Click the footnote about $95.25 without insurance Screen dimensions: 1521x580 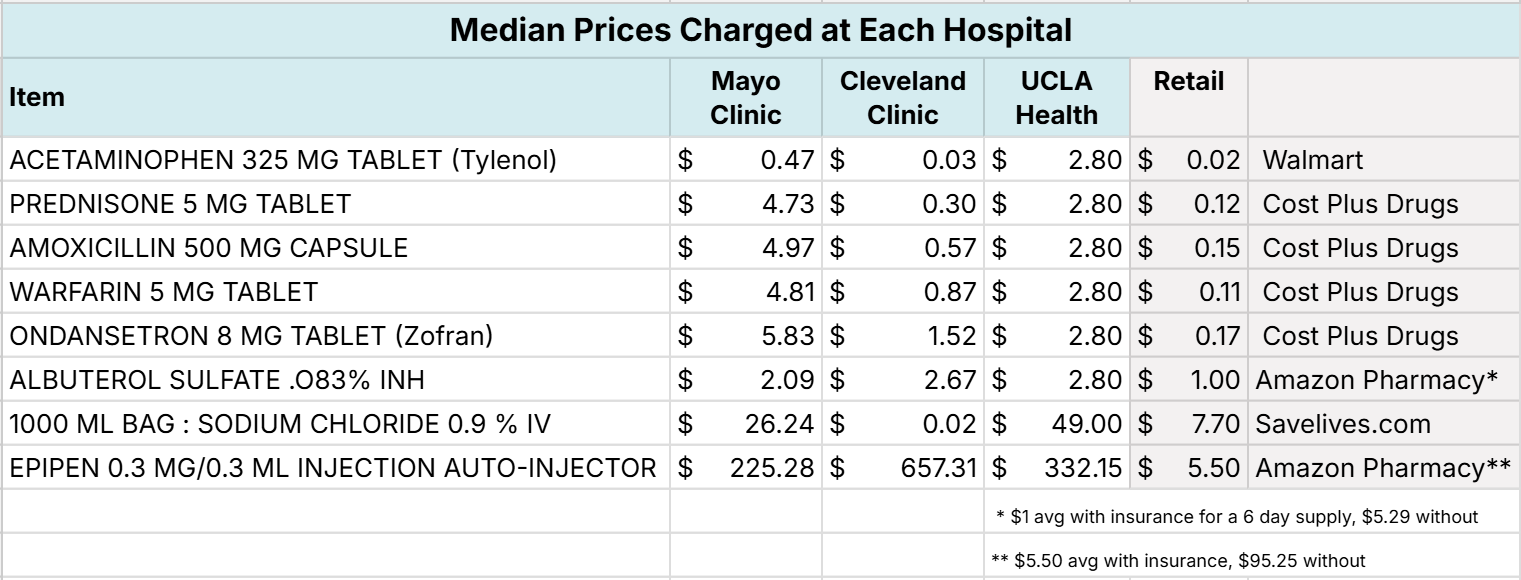1175,561
